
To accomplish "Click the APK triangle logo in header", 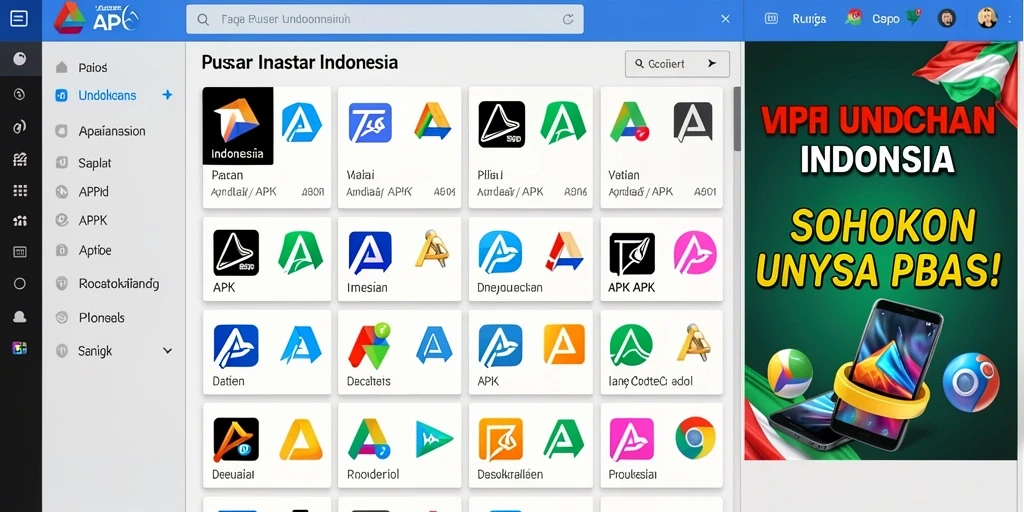I will point(70,18).
